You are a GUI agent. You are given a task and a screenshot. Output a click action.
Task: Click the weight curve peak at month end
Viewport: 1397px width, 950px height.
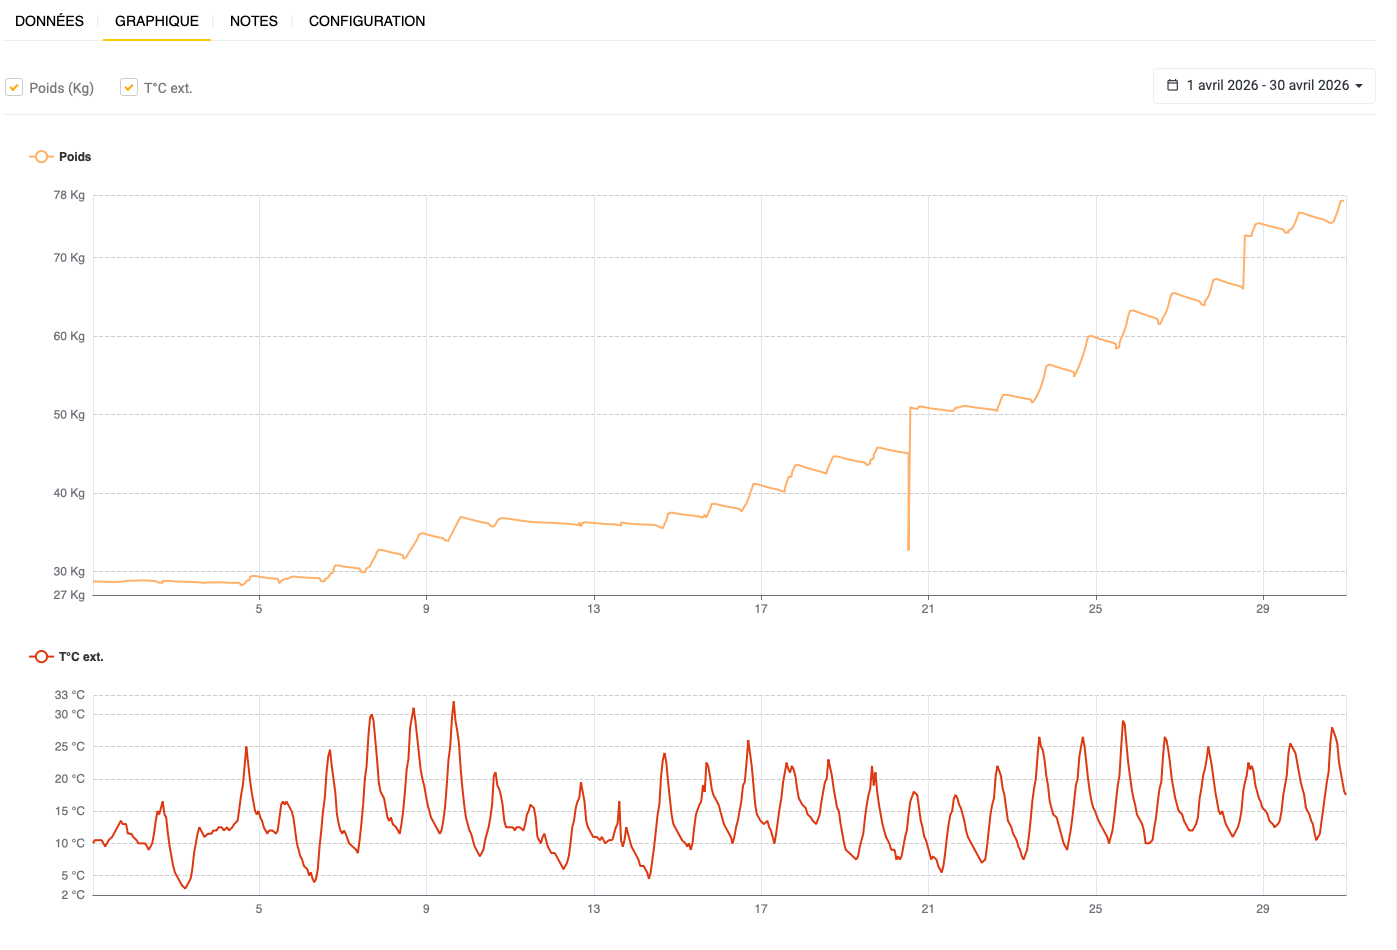[x=1342, y=201]
